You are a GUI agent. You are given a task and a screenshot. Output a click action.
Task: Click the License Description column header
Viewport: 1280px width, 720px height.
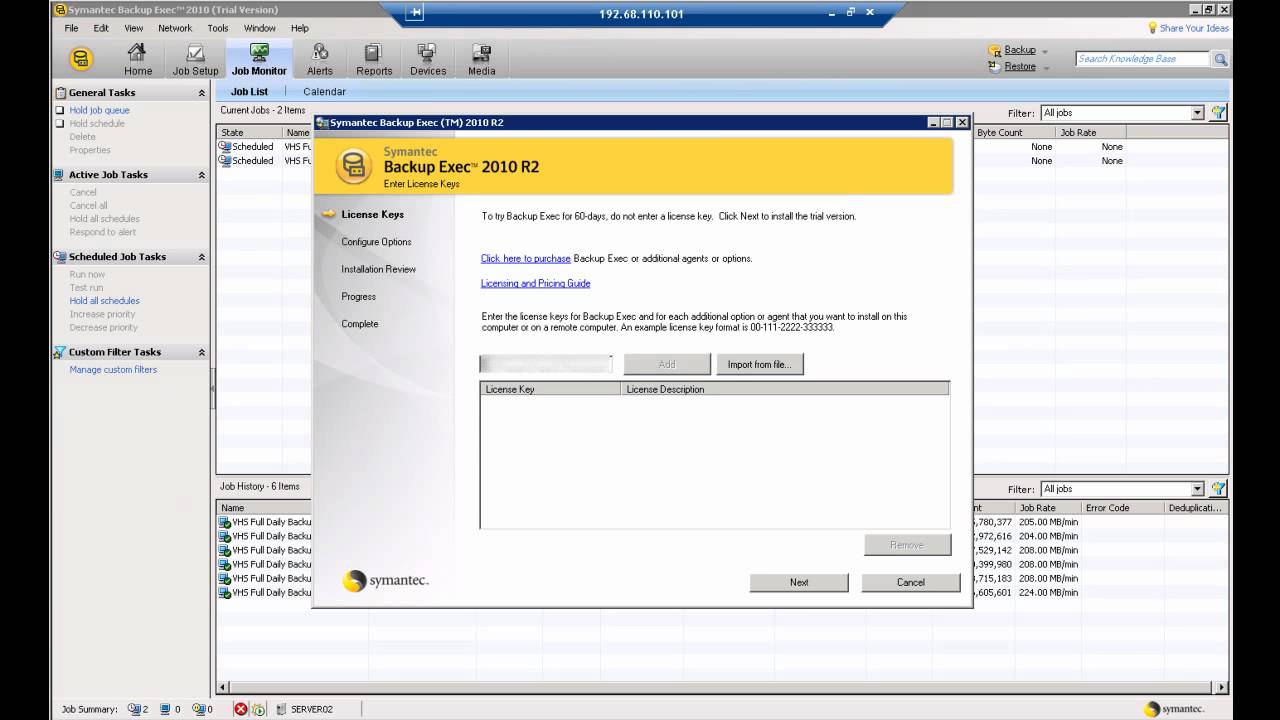click(785, 389)
